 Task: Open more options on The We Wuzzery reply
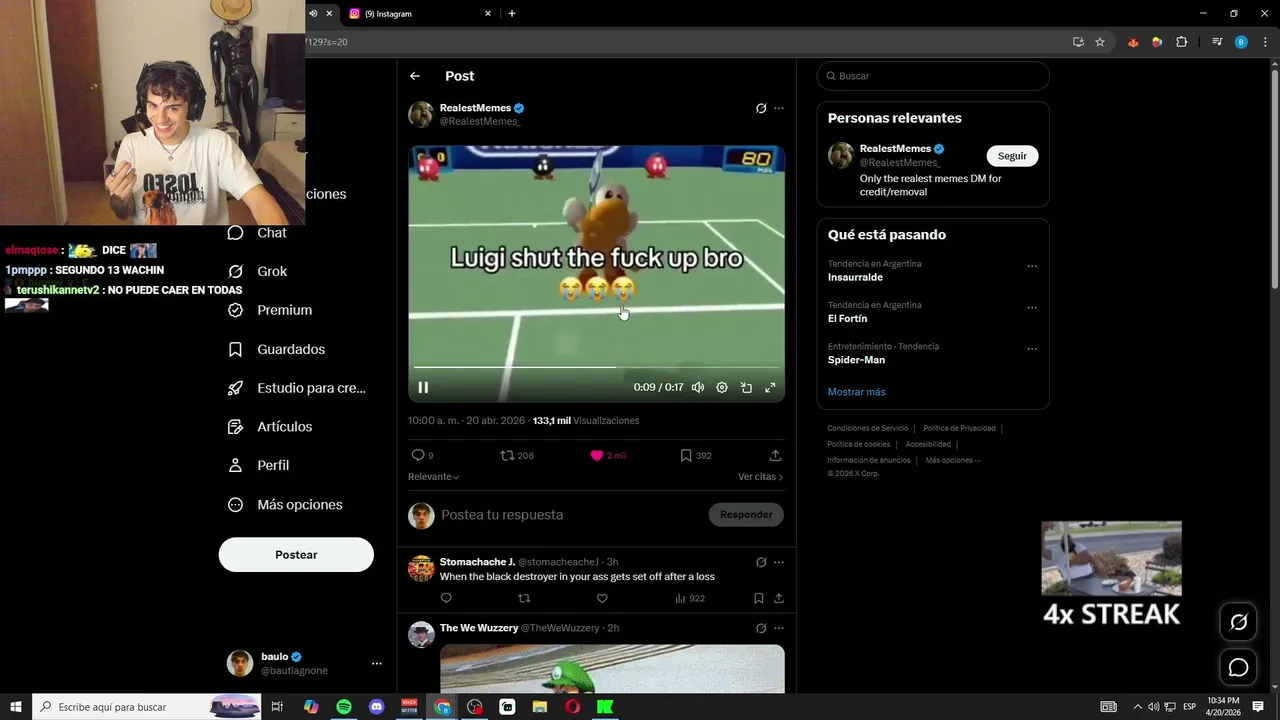[x=779, y=628]
